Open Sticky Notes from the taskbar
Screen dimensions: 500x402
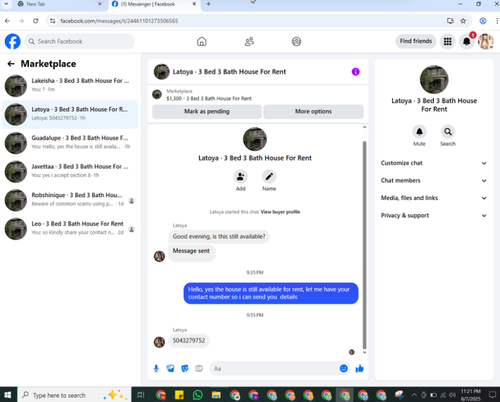tap(179, 395)
